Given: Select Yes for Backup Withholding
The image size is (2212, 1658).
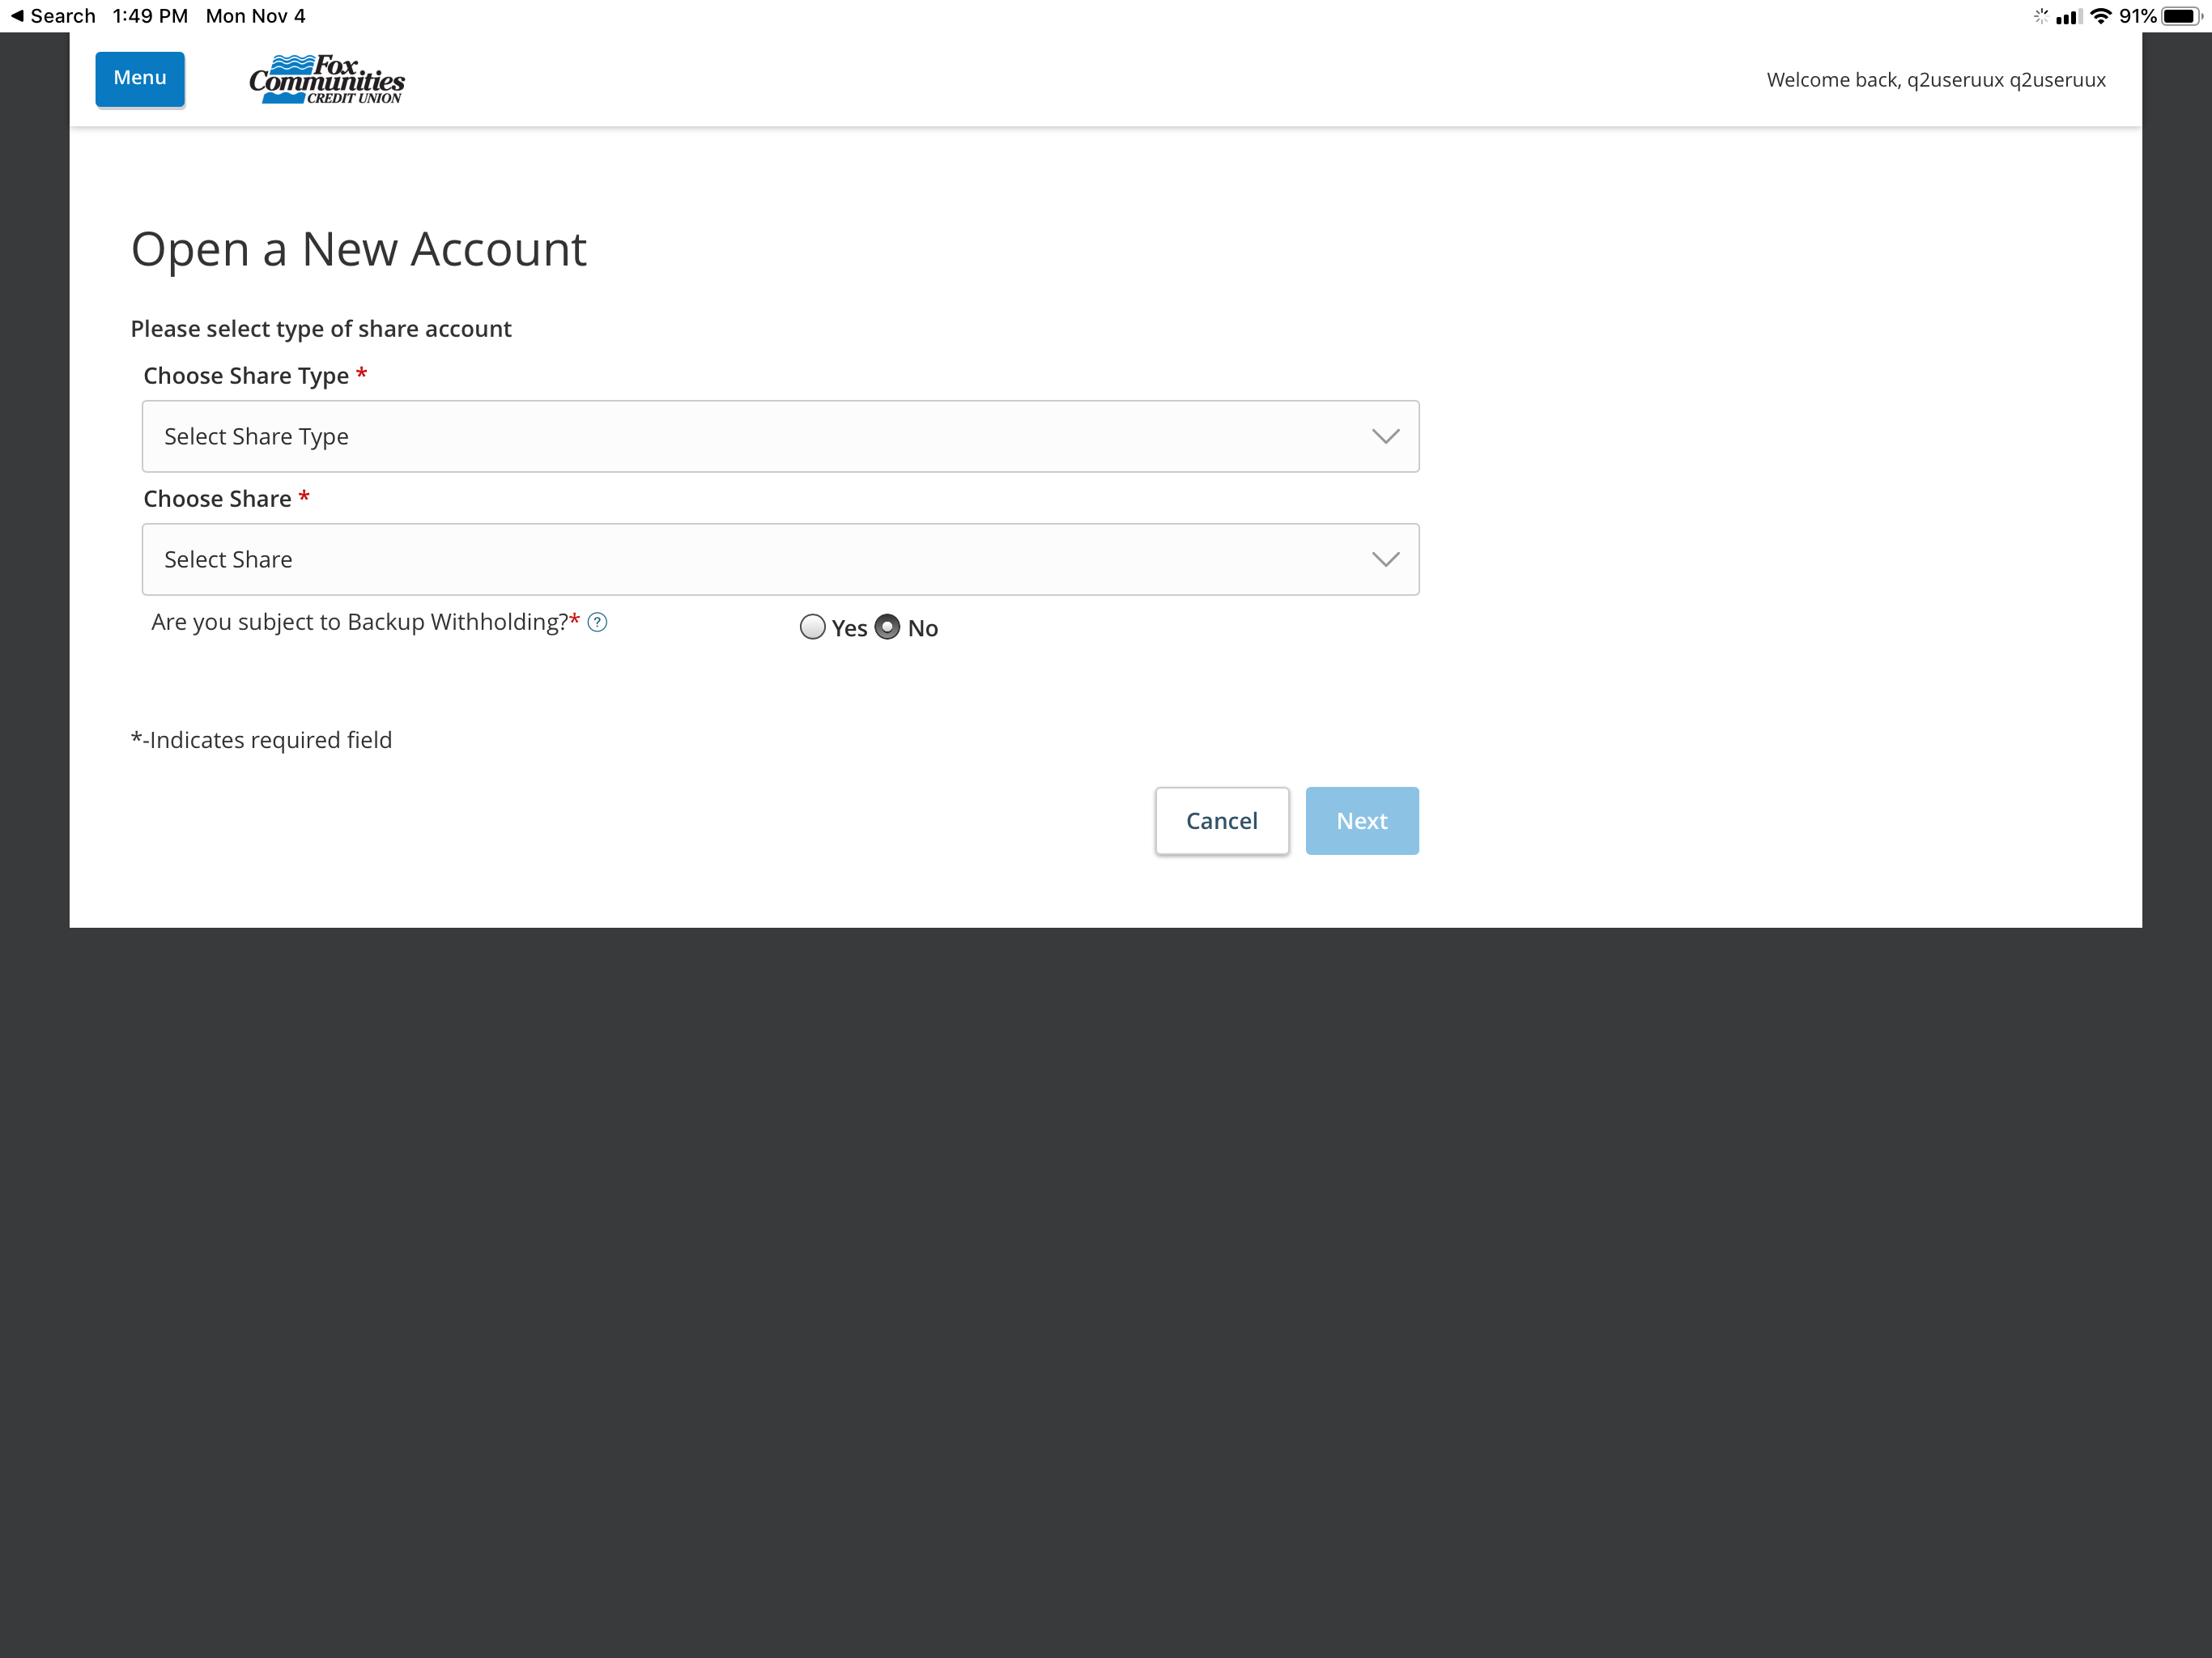Looking at the screenshot, I should 812,627.
